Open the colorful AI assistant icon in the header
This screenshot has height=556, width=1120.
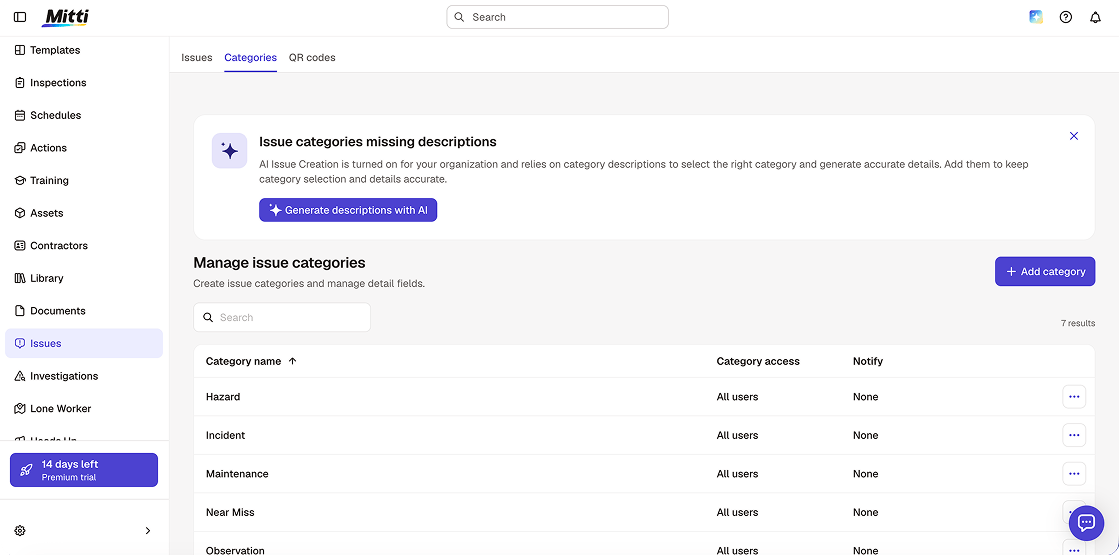[1036, 17]
